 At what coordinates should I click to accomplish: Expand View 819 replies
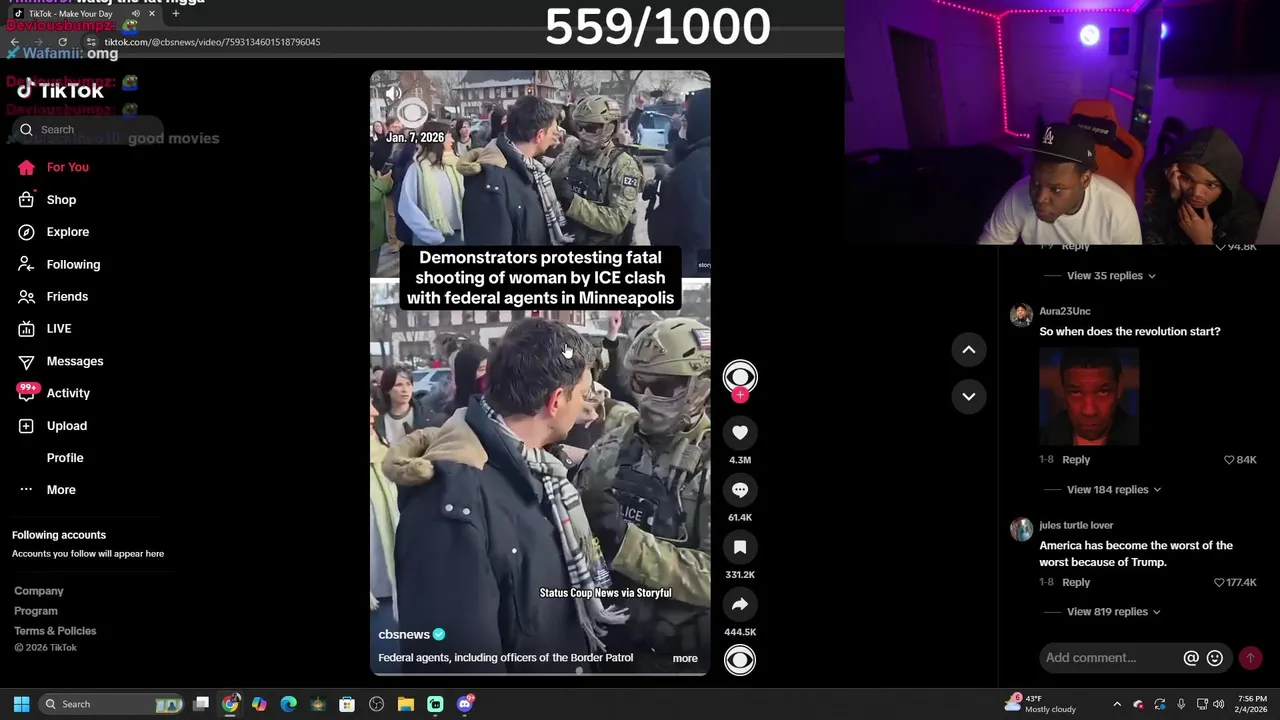click(x=1114, y=611)
